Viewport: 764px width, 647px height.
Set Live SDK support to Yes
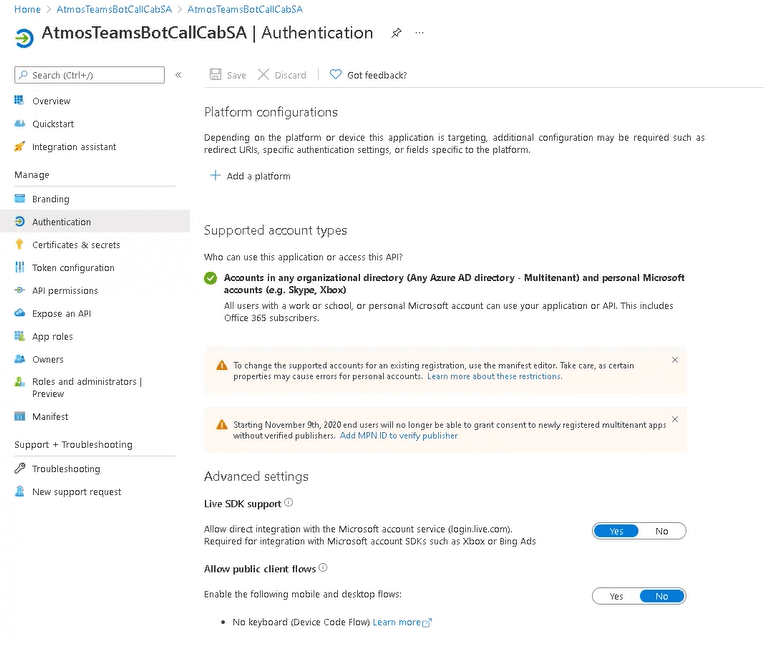(x=616, y=531)
